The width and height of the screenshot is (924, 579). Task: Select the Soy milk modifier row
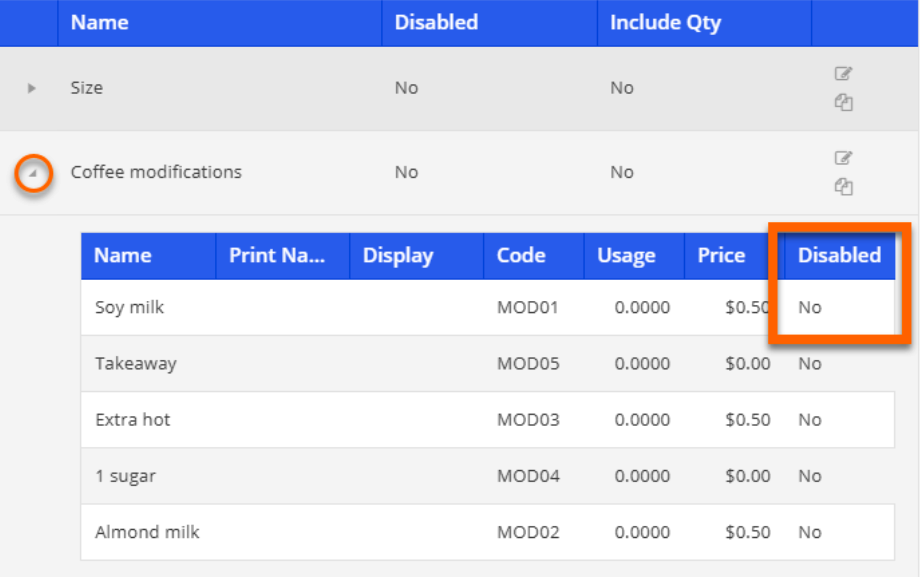pyautogui.click(x=130, y=308)
